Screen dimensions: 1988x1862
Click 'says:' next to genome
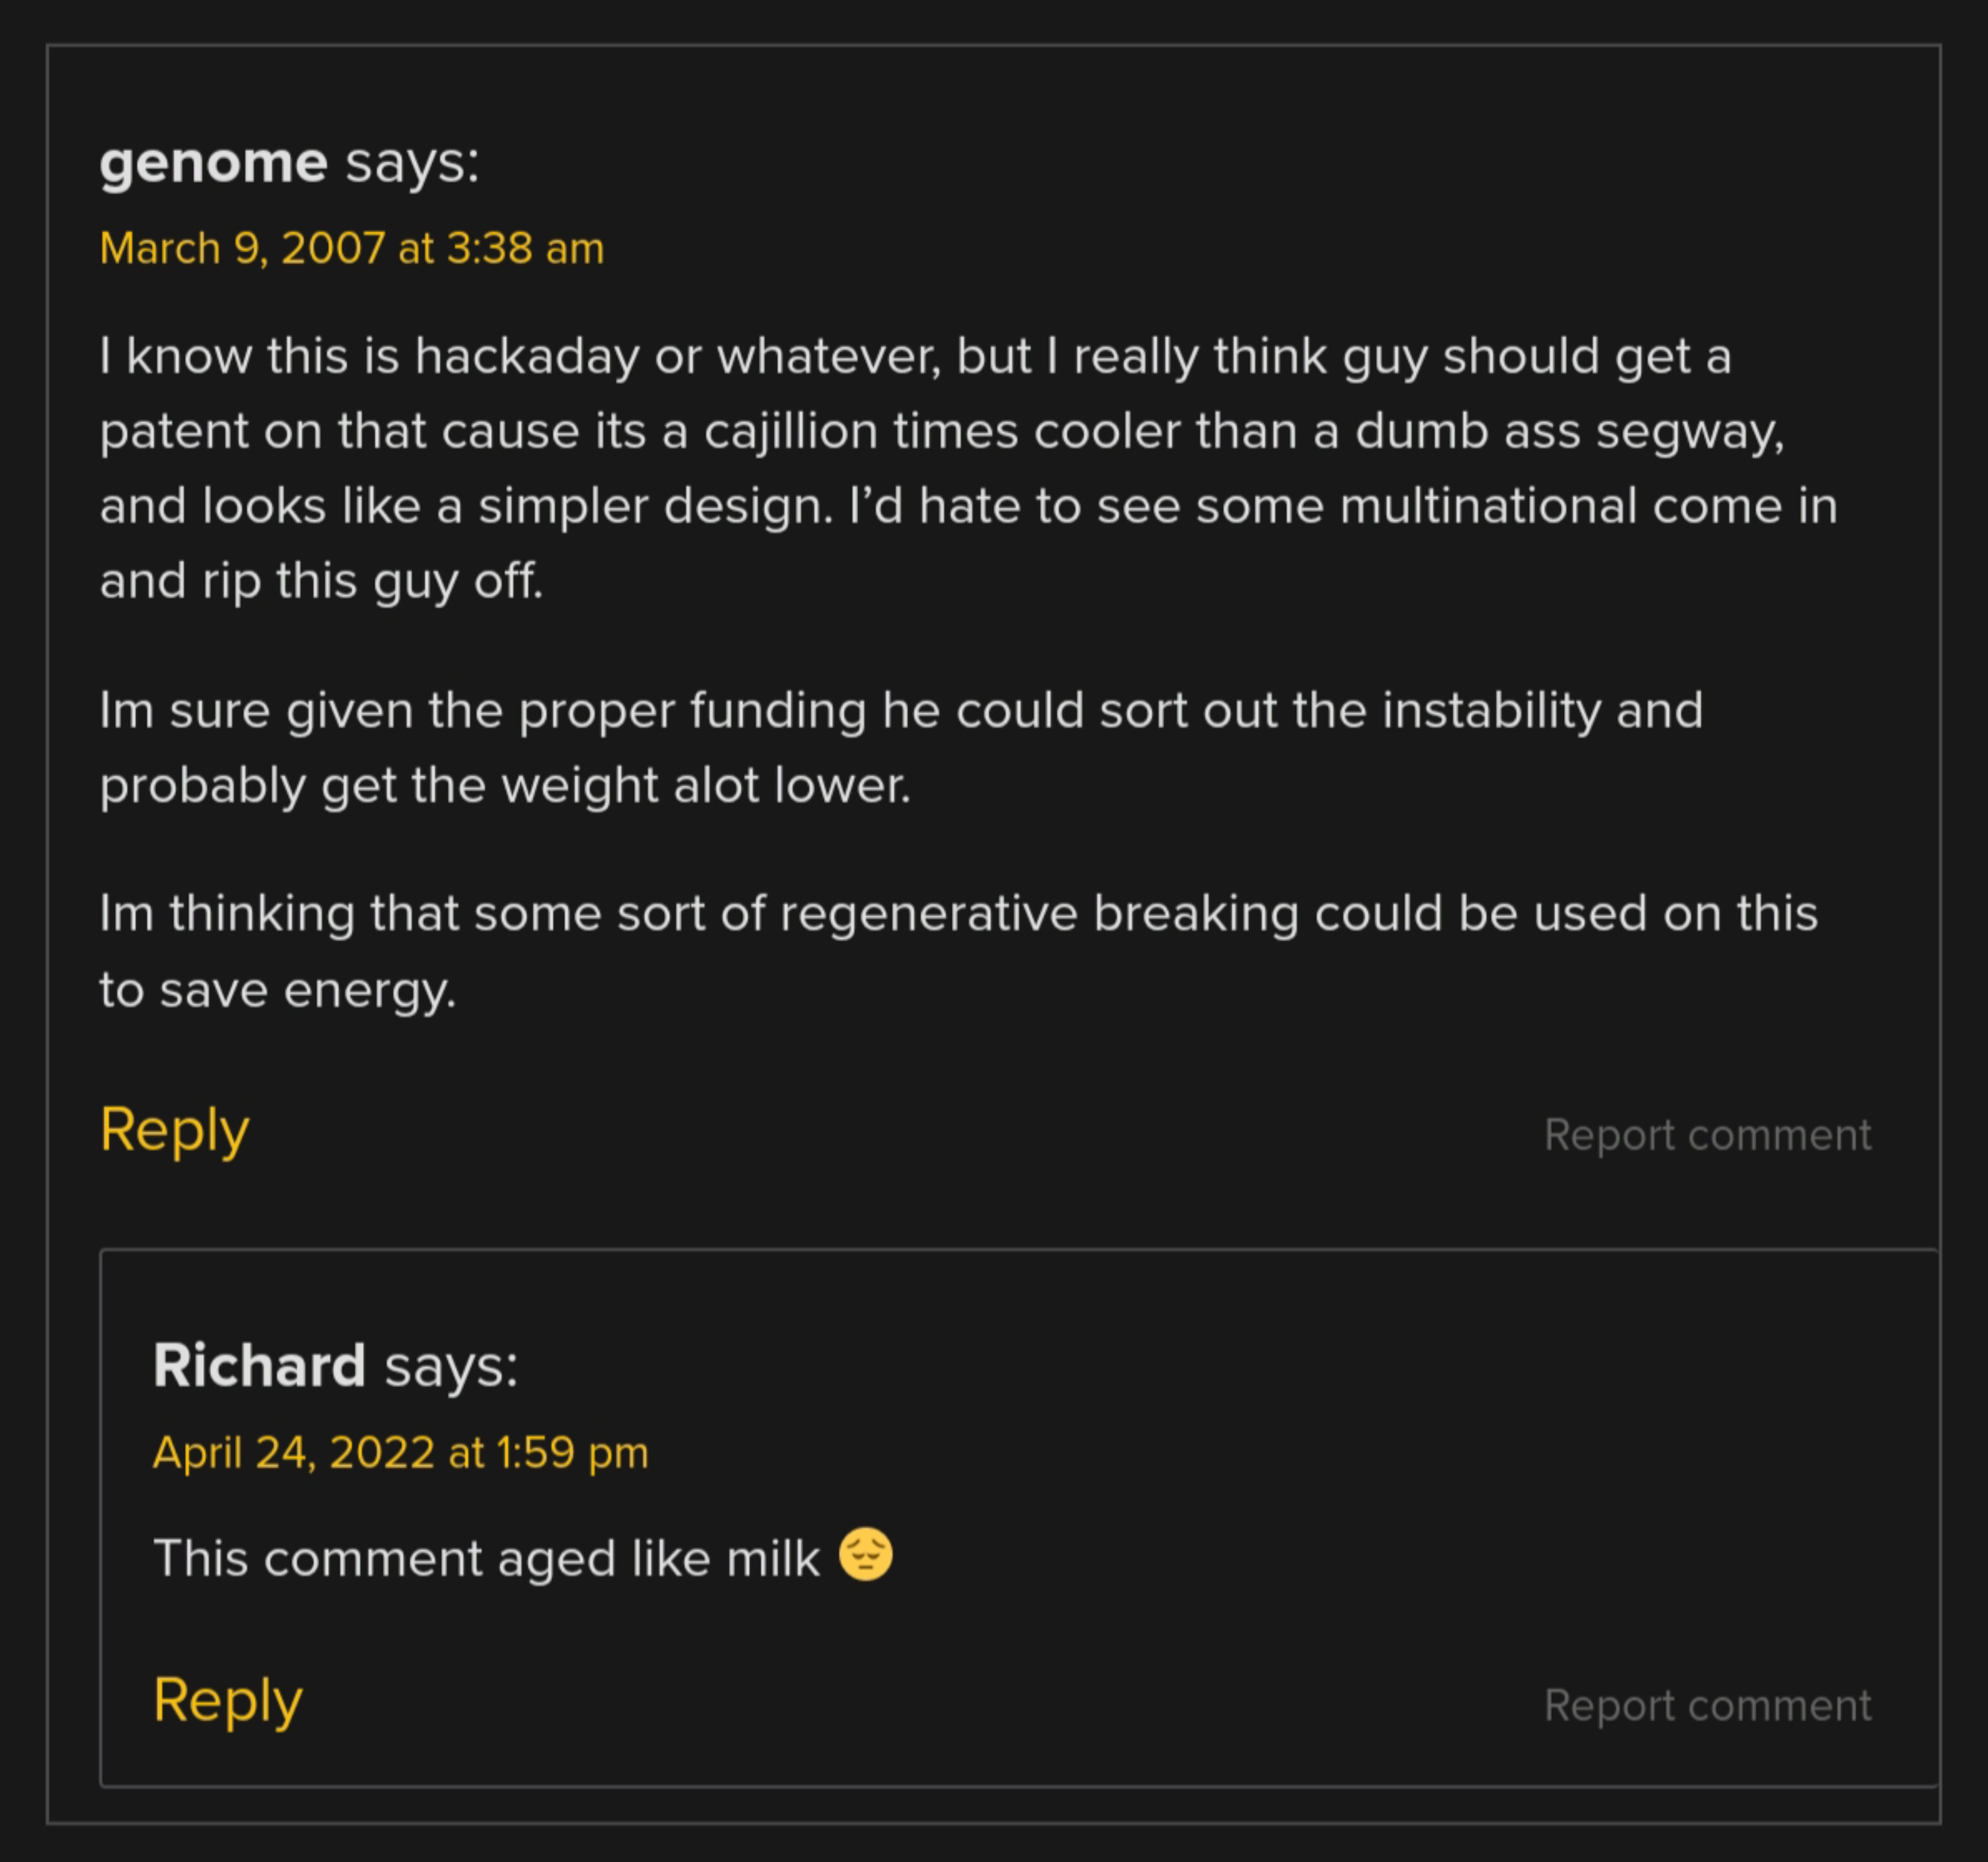point(413,163)
